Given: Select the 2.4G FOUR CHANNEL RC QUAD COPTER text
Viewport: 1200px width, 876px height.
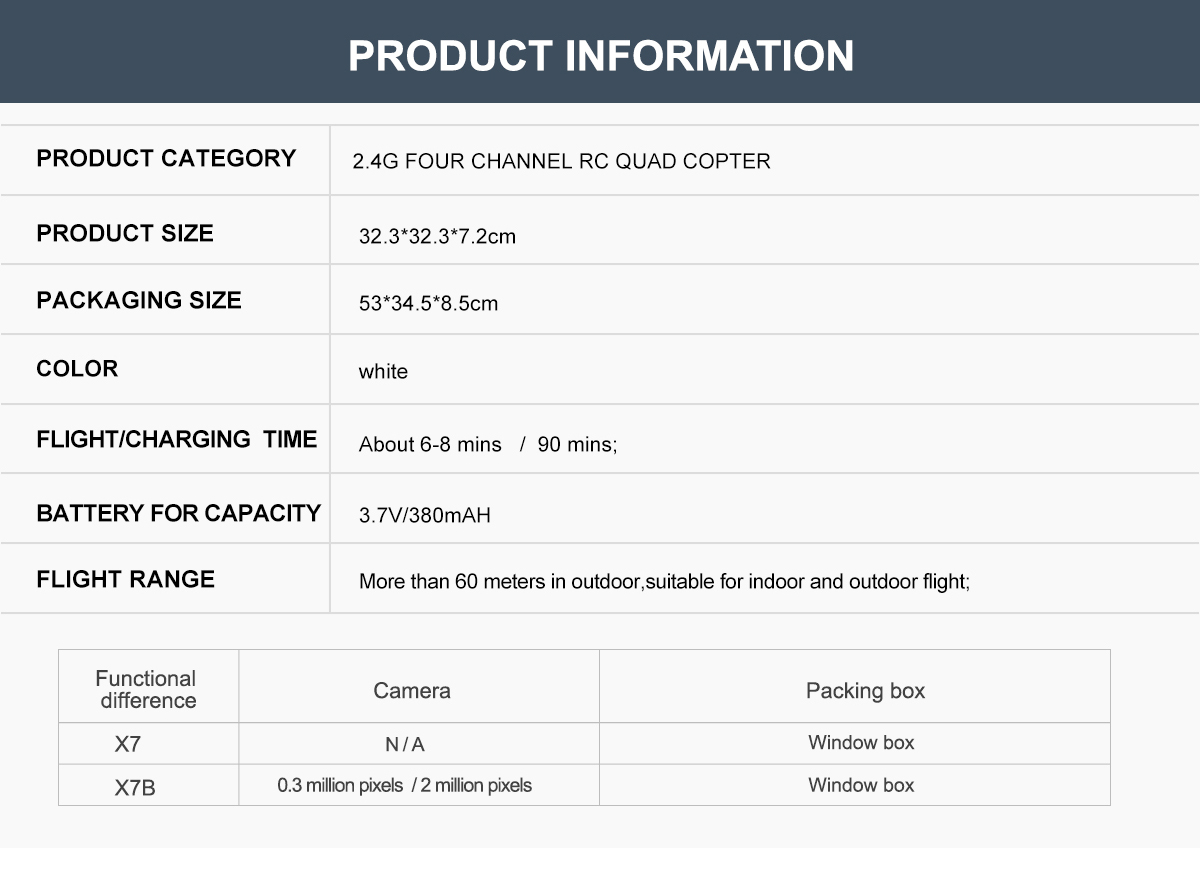Looking at the screenshot, I should pyautogui.click(x=561, y=161).
